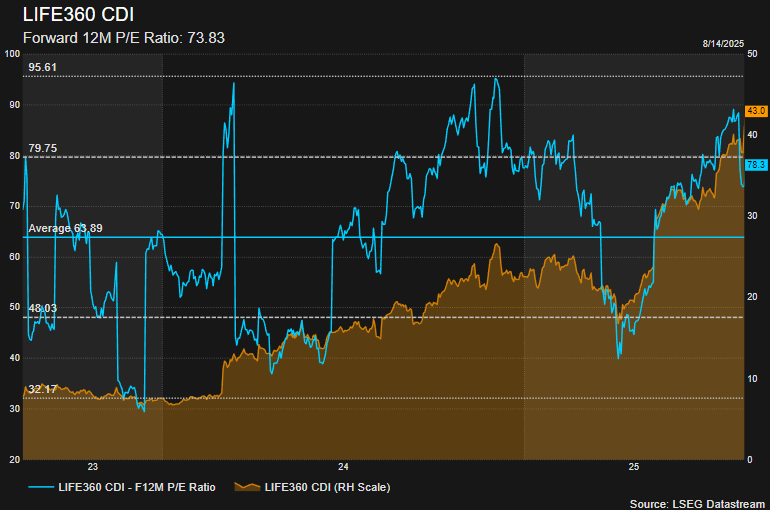770x510 pixels.
Task: Click the 32.17 lower band label
Action: click(43, 389)
